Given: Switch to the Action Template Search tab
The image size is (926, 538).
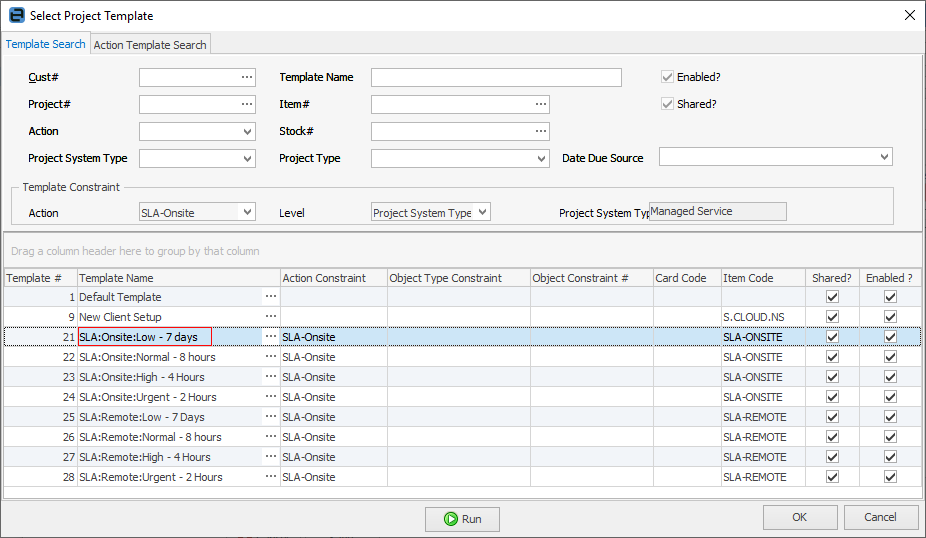Looking at the screenshot, I should point(150,45).
